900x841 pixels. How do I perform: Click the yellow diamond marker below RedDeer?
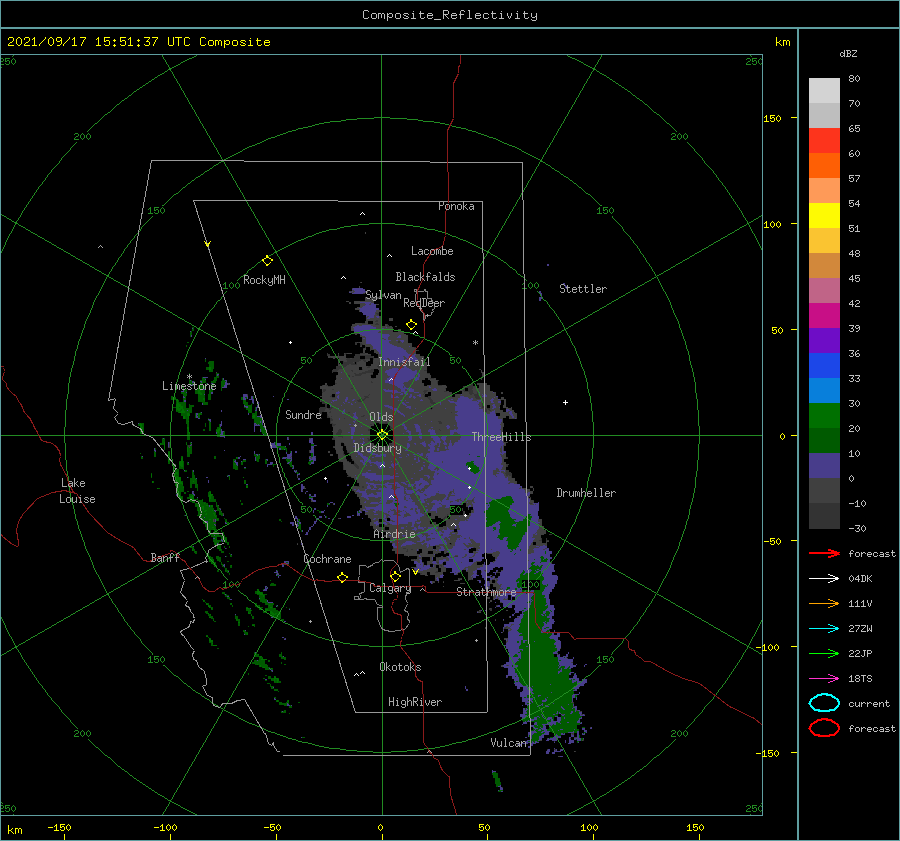[x=411, y=325]
